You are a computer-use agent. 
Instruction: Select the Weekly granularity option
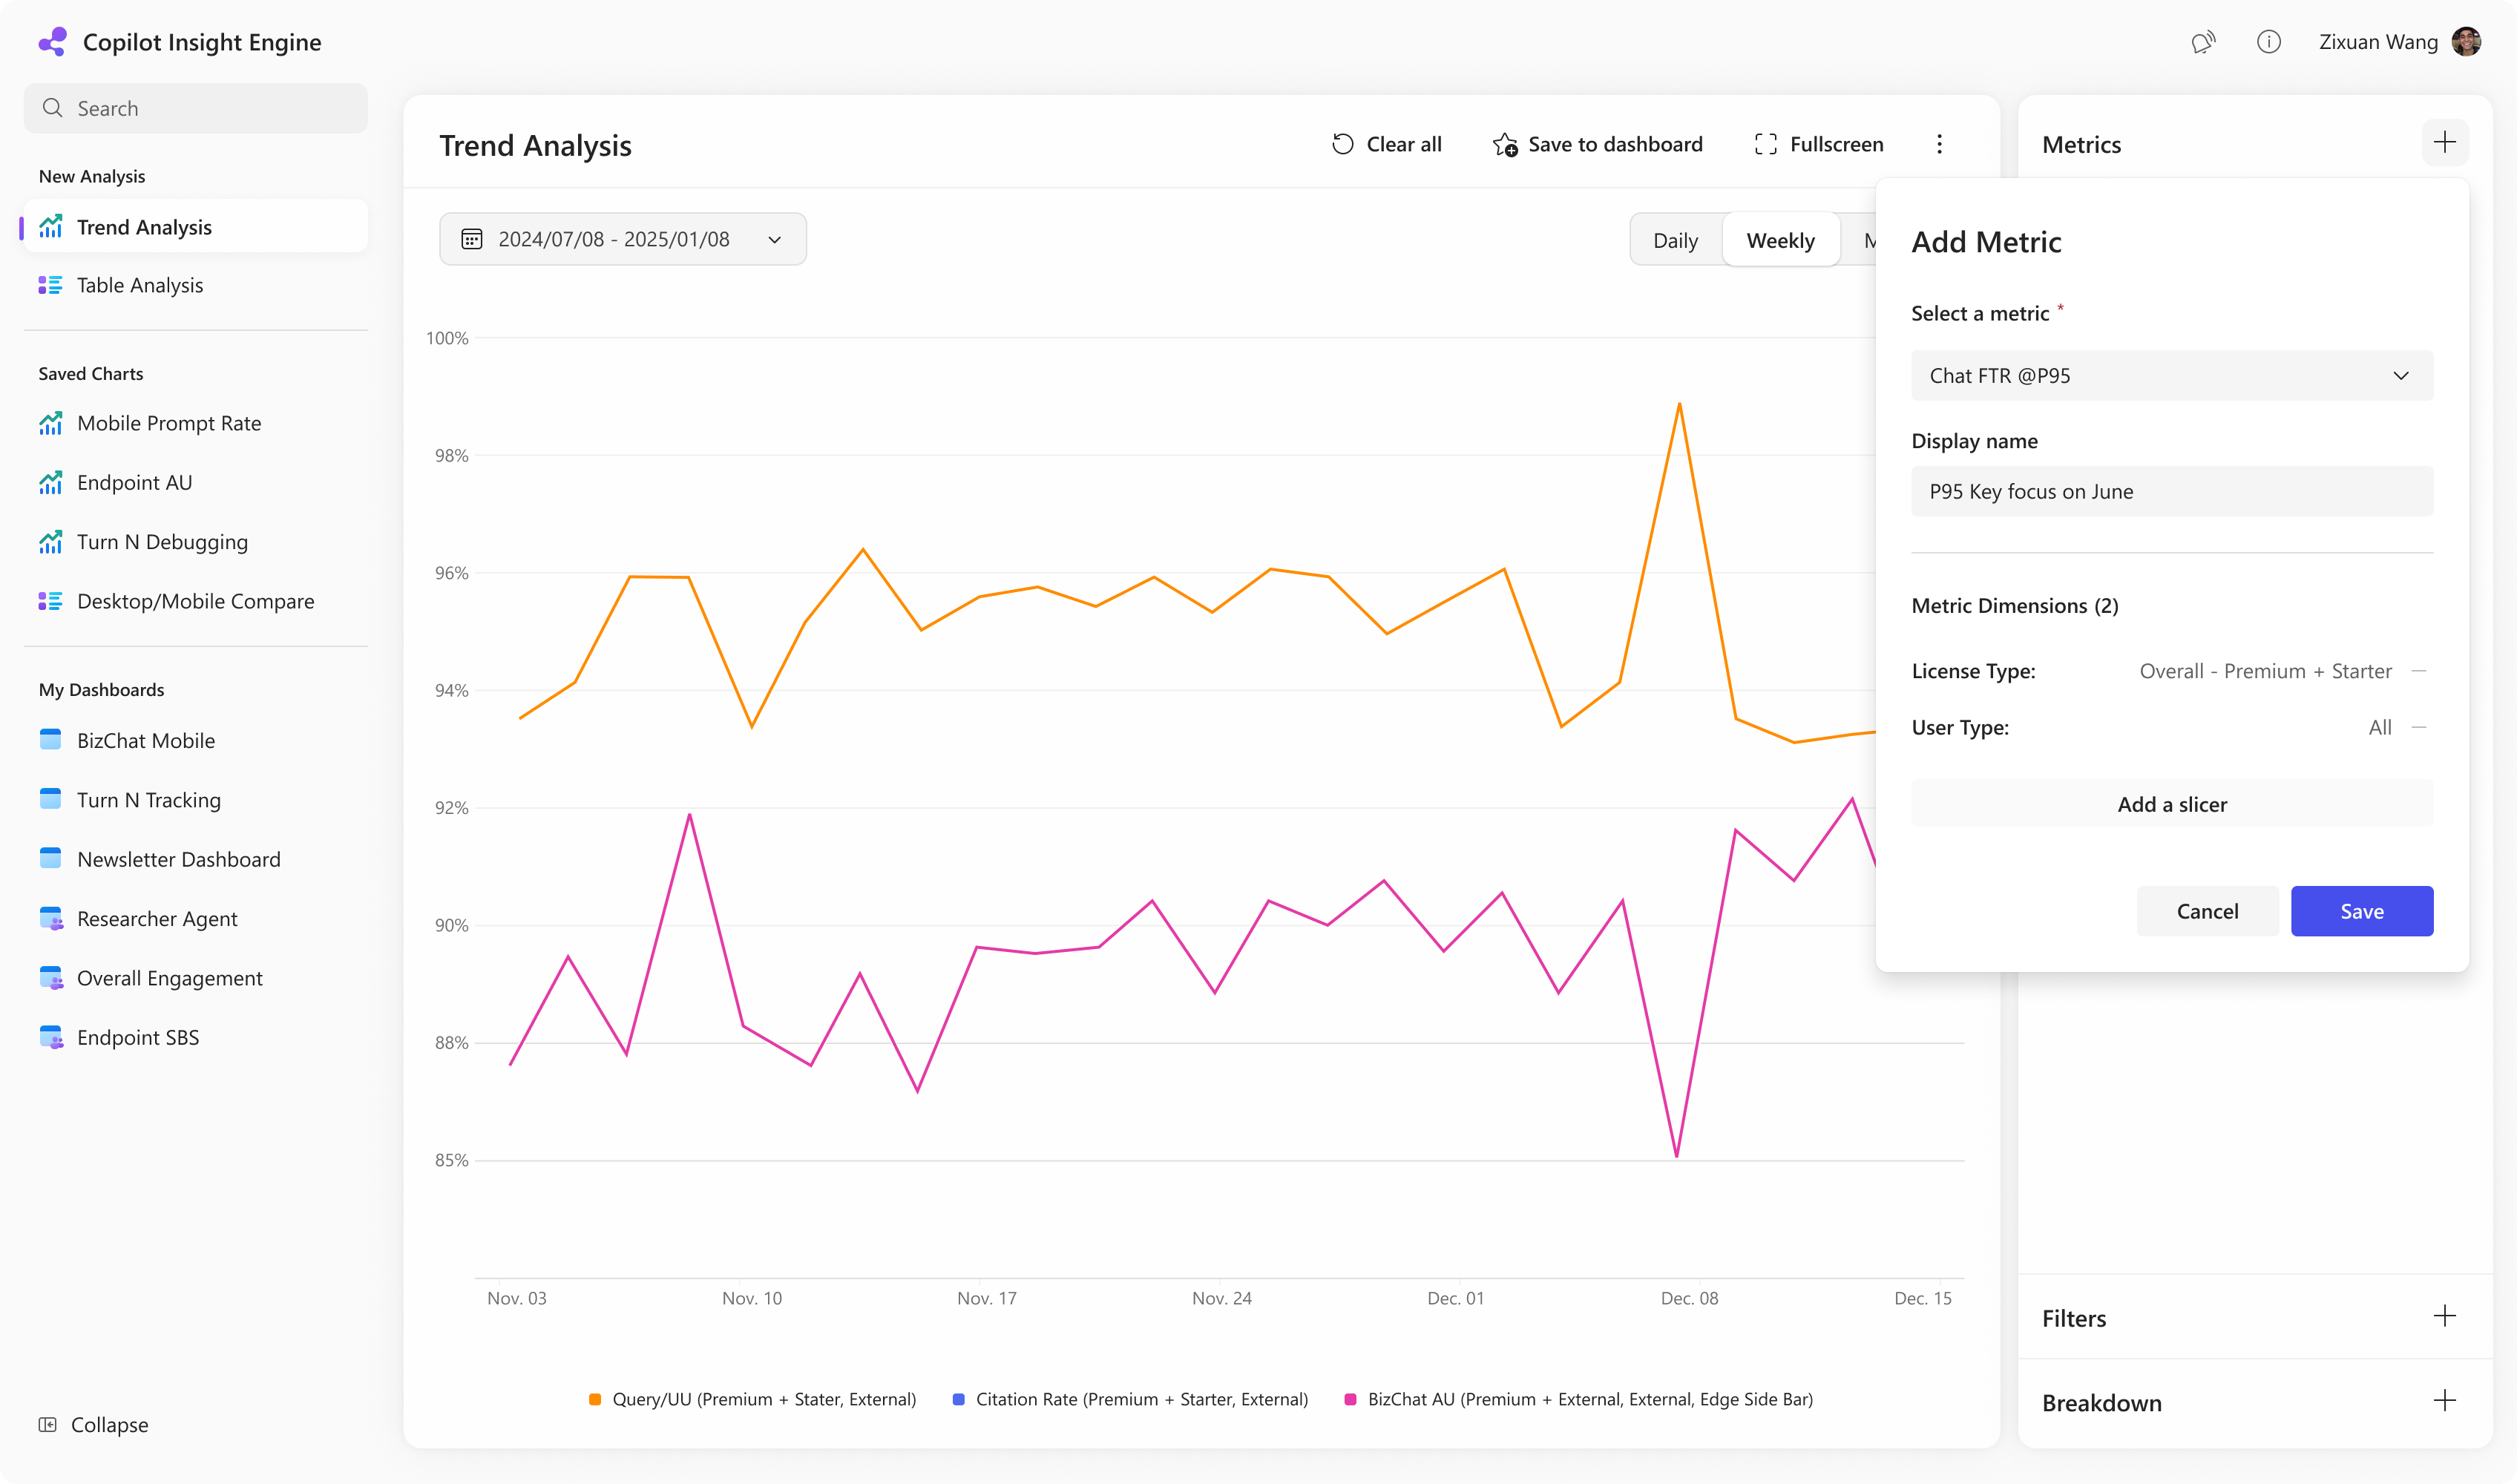(x=1780, y=240)
